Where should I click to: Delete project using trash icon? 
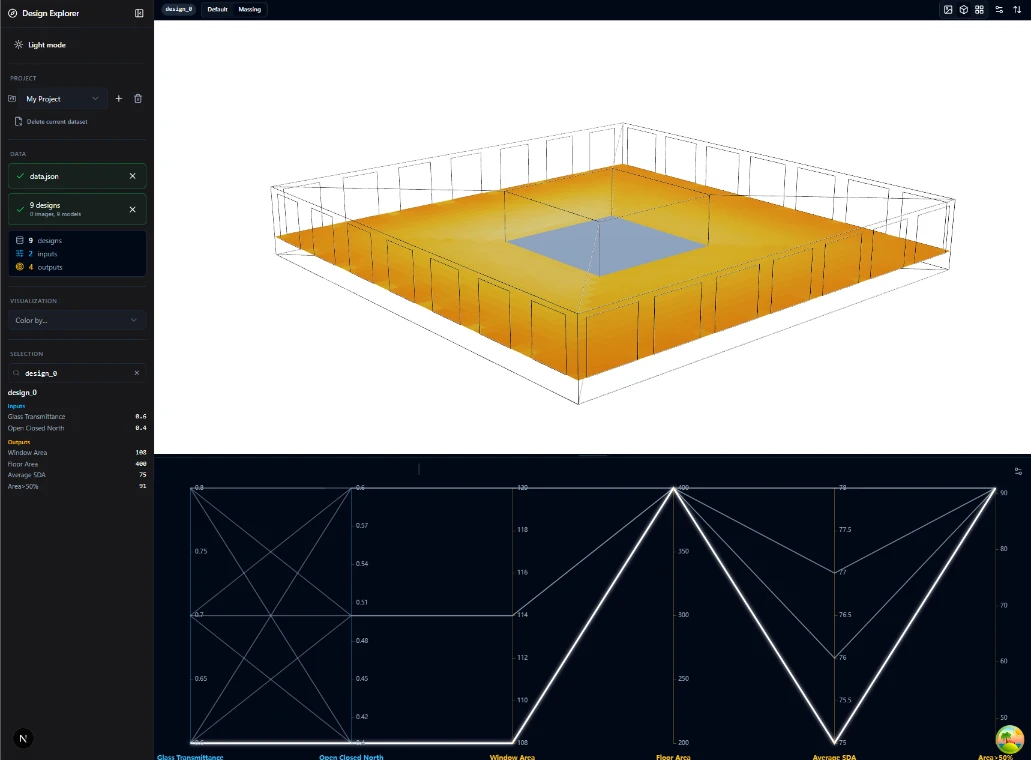coord(138,99)
